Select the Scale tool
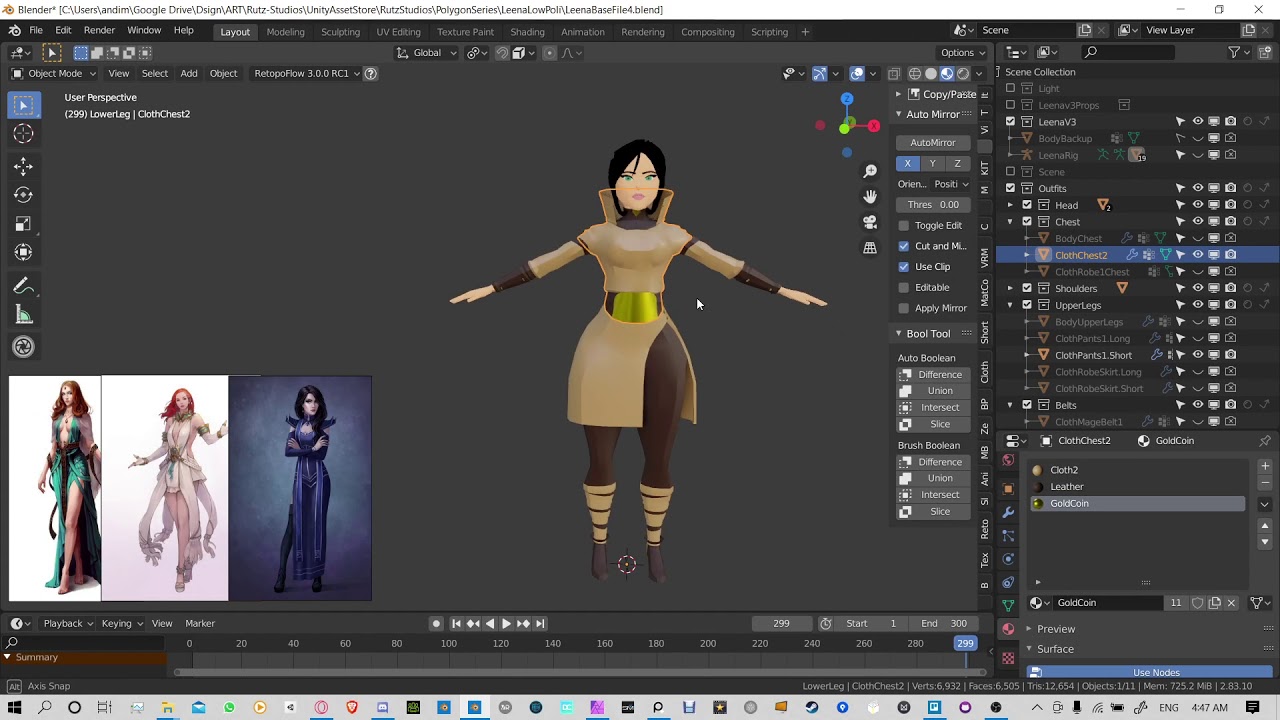Viewport: 1280px width, 720px height. tap(23, 224)
